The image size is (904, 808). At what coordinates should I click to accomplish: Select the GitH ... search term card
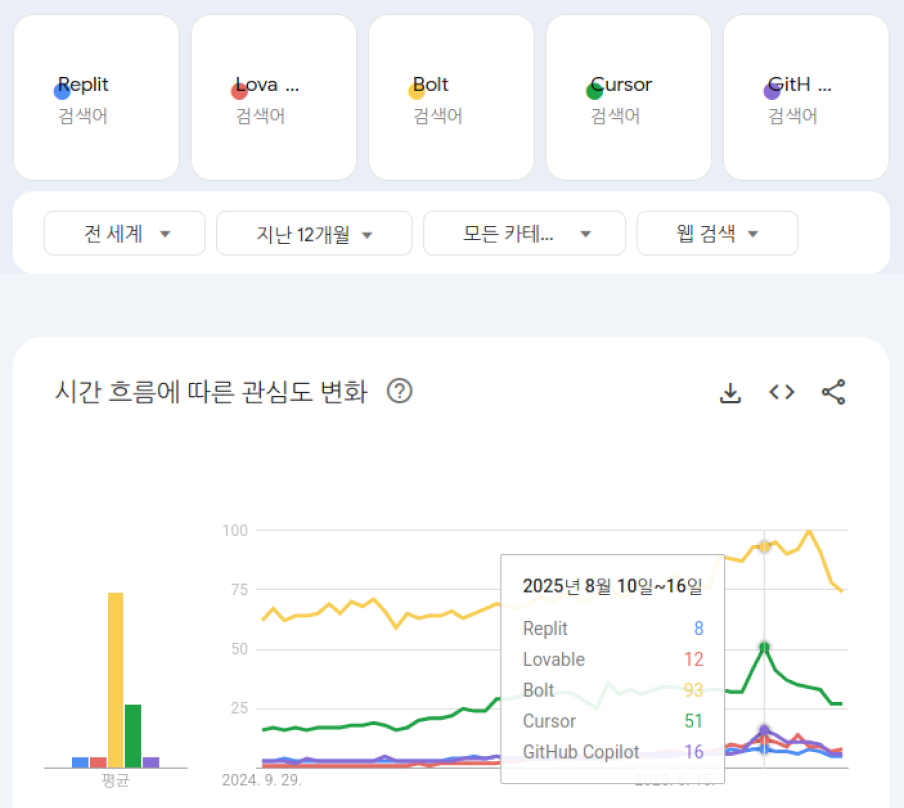coord(807,97)
